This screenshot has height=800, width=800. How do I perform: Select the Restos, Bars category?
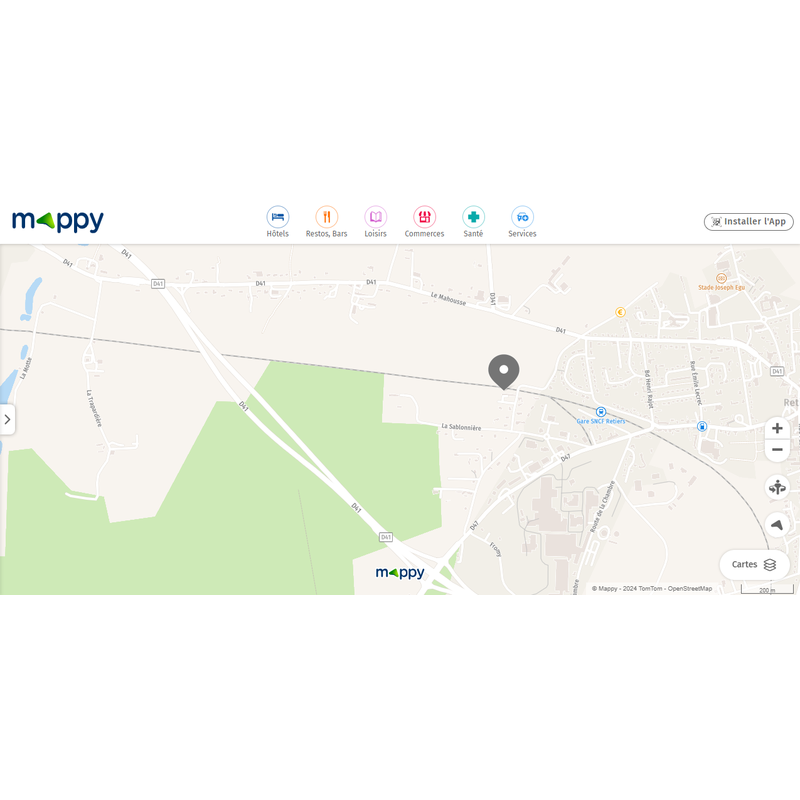pos(327,221)
